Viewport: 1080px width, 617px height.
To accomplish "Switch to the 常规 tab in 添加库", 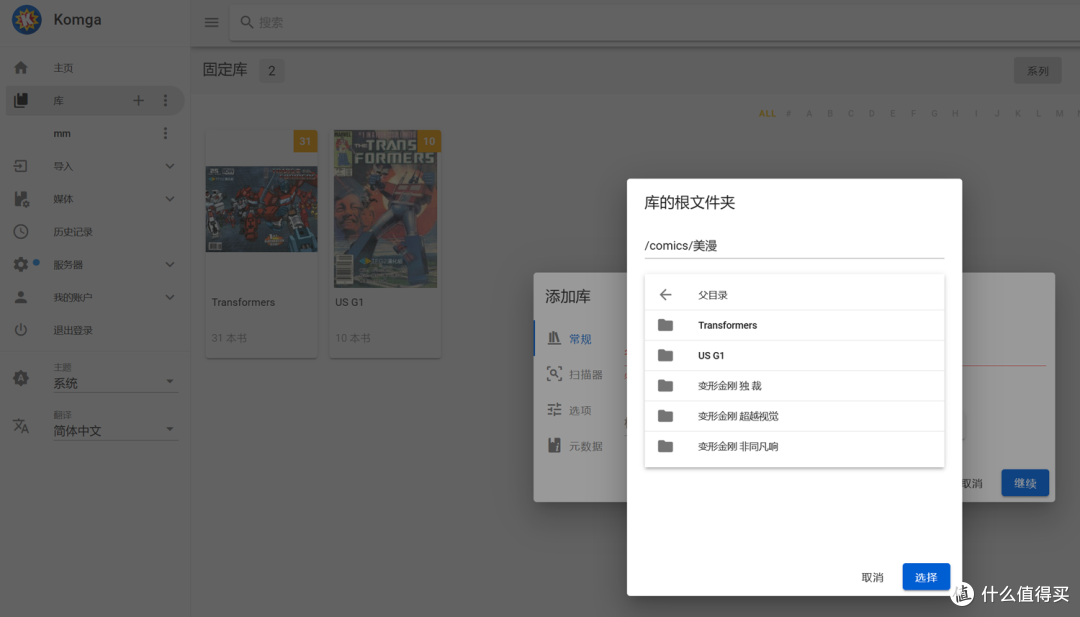I will [579, 338].
